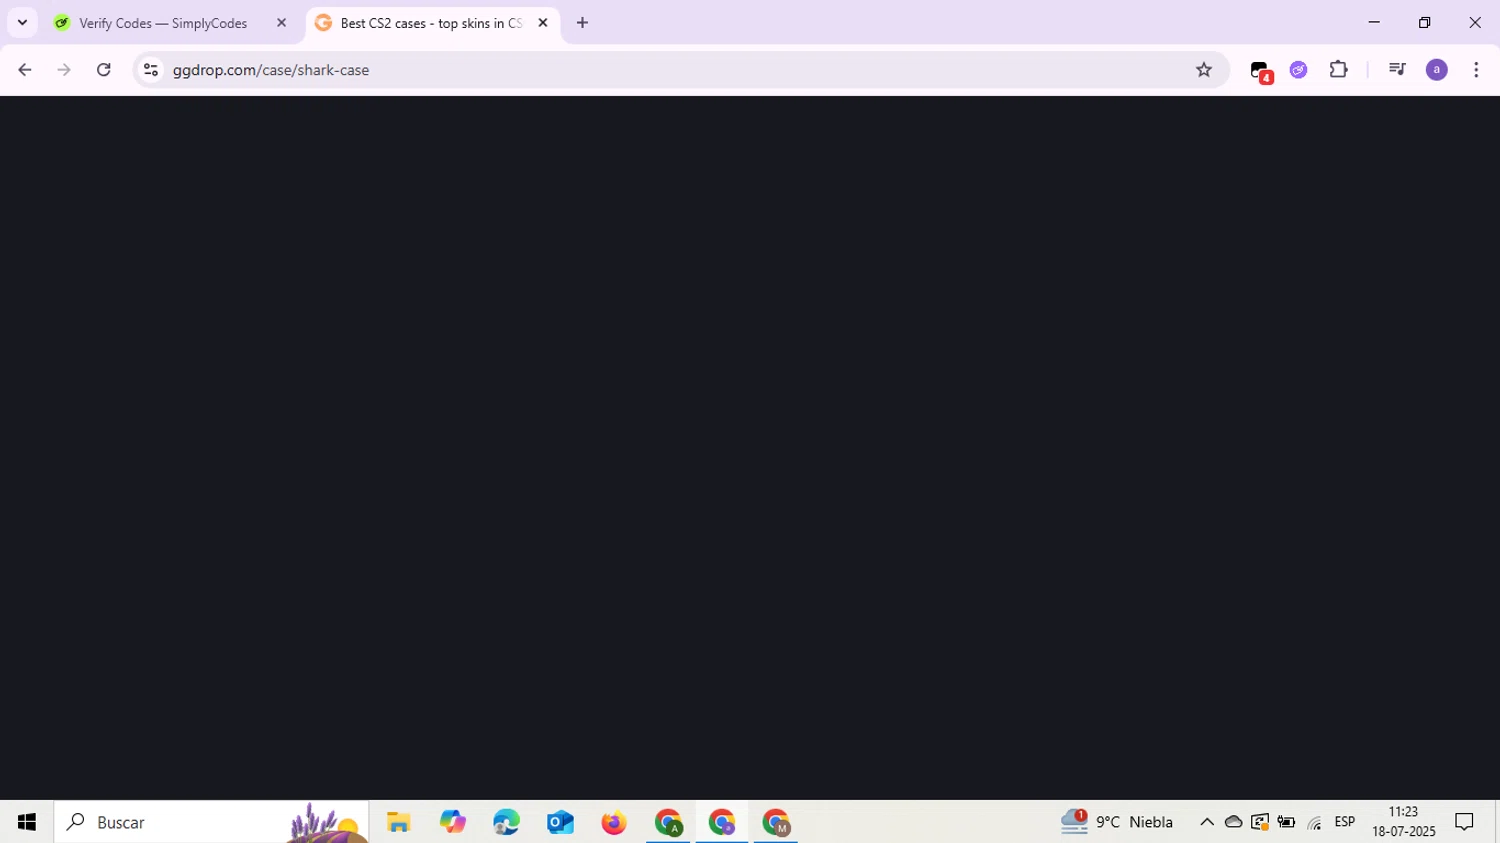The image size is (1500, 843).
Task: Switch to Chrome profile M taskbar icon
Action: (x=776, y=822)
